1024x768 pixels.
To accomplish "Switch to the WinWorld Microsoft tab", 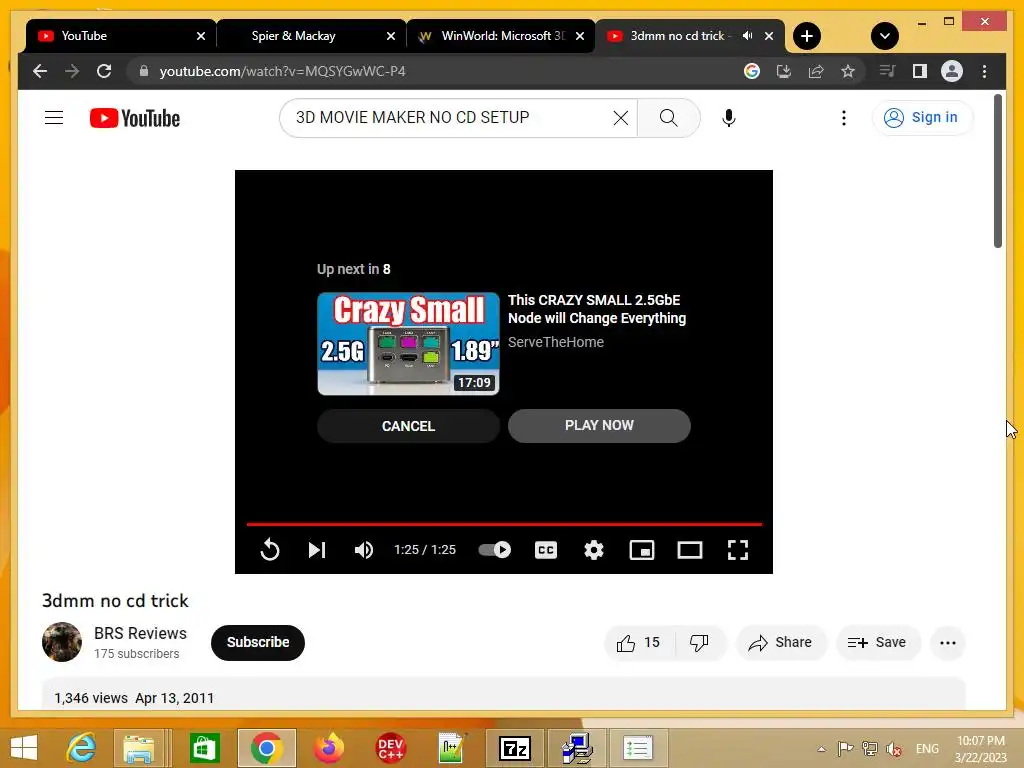I will tap(500, 36).
